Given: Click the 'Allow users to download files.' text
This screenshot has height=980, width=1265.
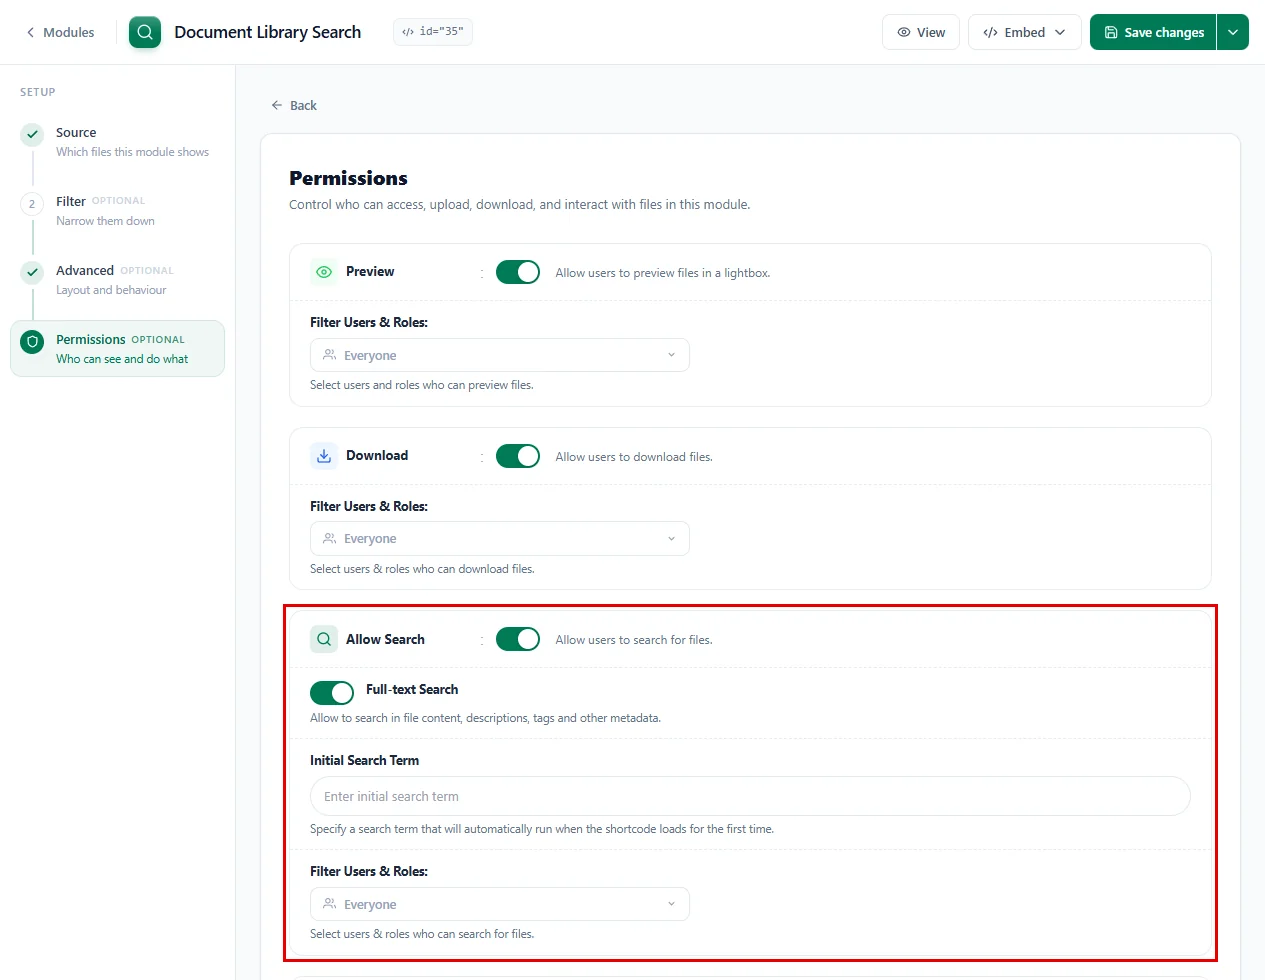Looking at the screenshot, I should (x=634, y=457).
